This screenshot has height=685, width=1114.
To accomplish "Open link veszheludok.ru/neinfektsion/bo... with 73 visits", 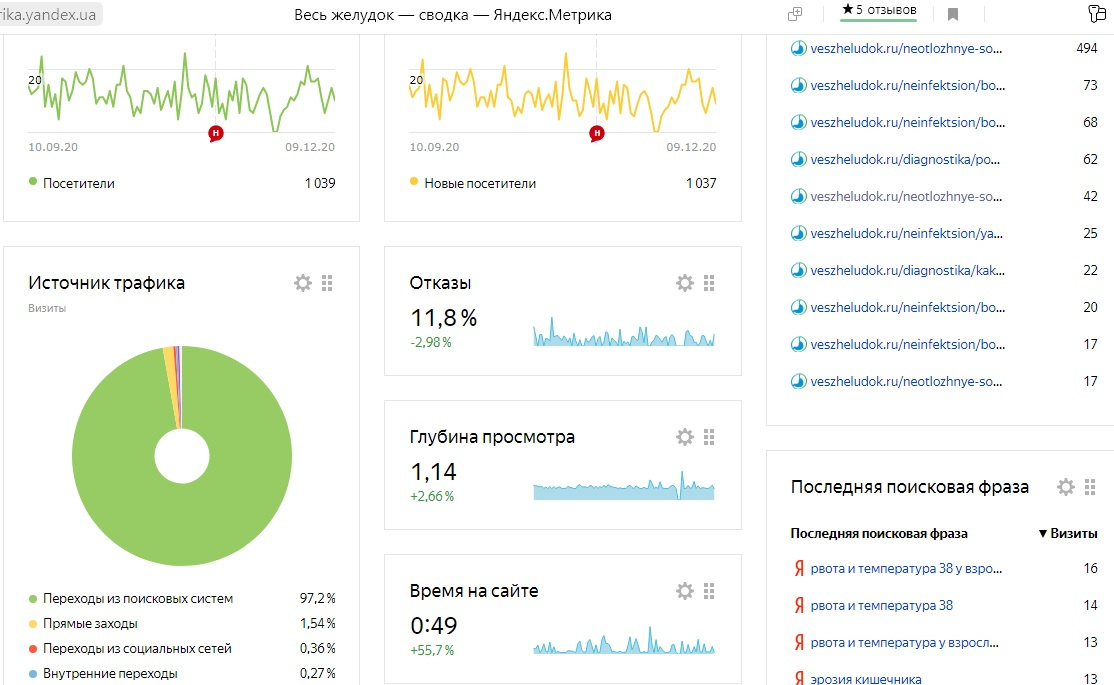I will pyautogui.click(x=907, y=85).
